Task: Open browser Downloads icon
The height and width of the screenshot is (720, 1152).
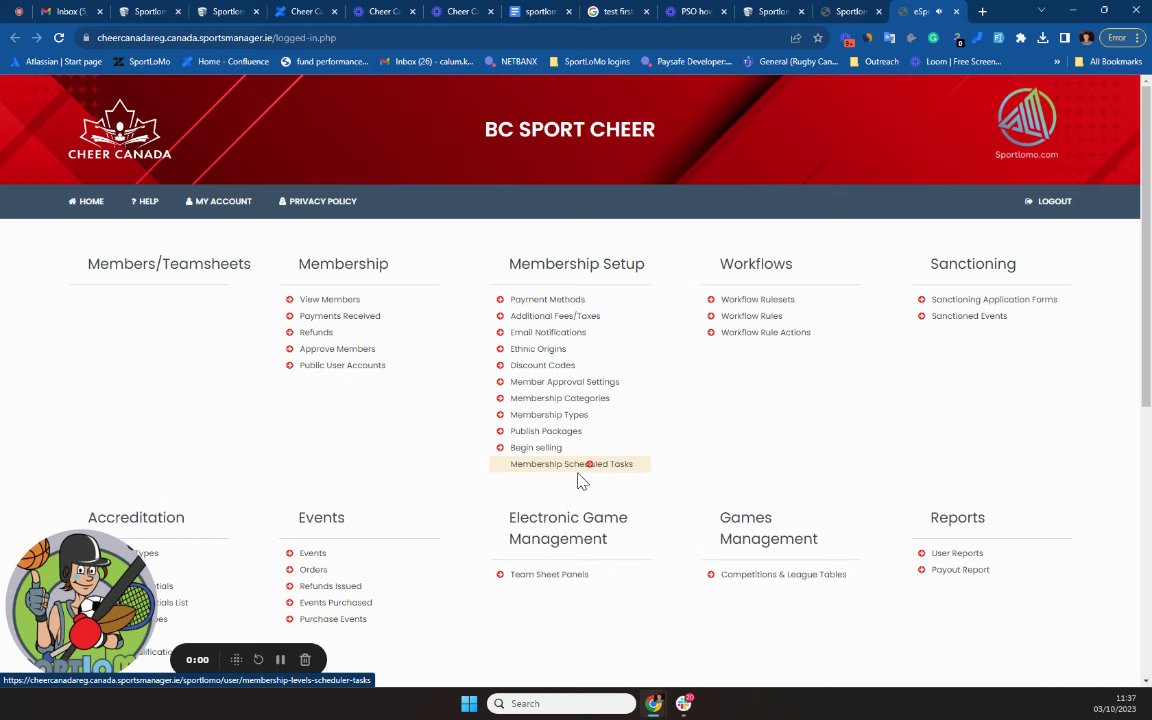Action: tap(1043, 37)
